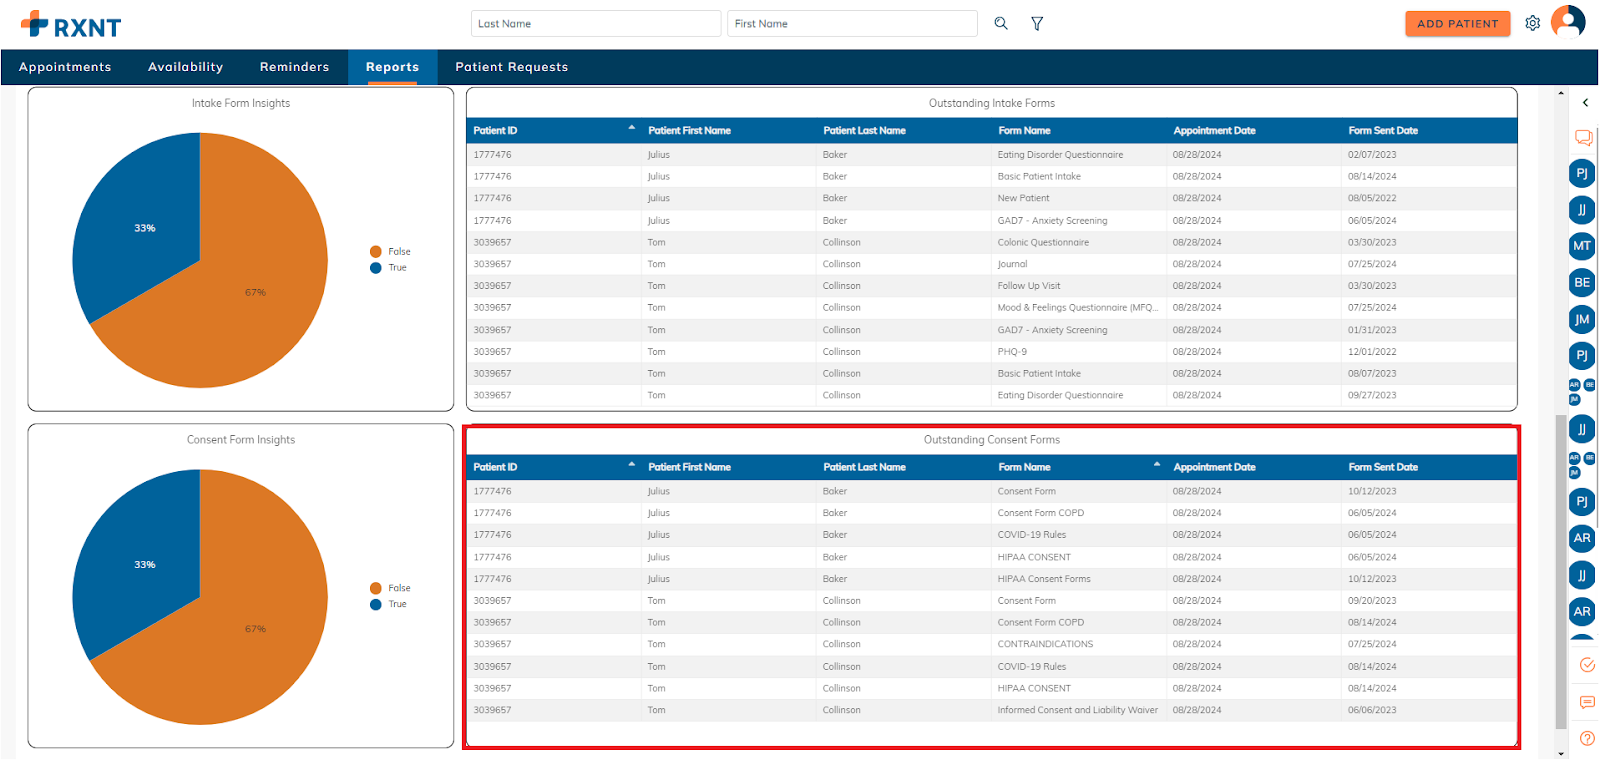Image resolution: width=1600 pixels, height=760 pixels.
Task: Click the Outstanding Consent Forms title
Action: pyautogui.click(x=991, y=440)
